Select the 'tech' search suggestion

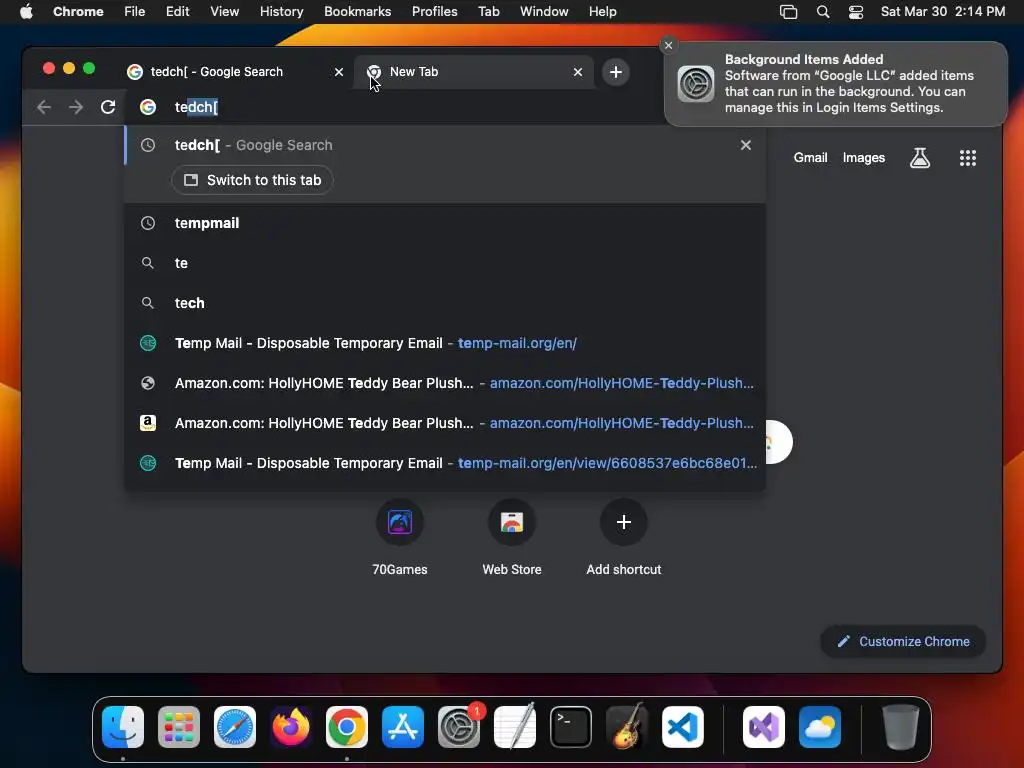[445, 303]
